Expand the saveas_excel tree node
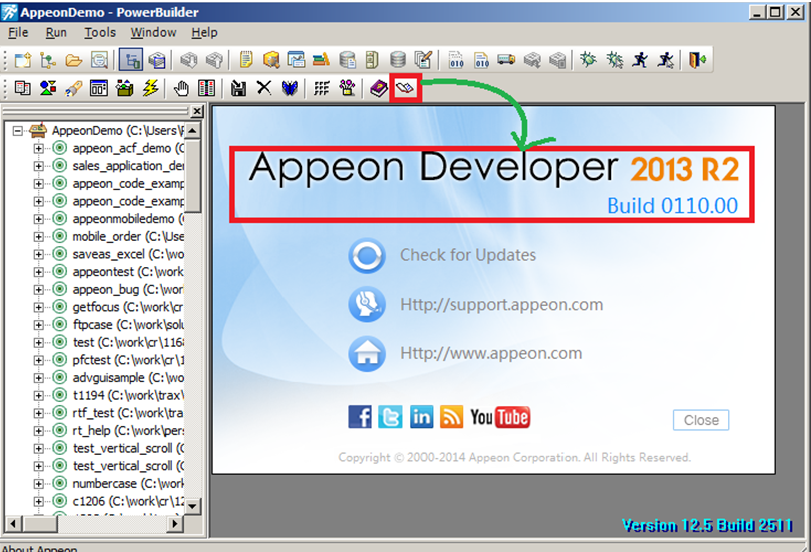 click(x=38, y=254)
